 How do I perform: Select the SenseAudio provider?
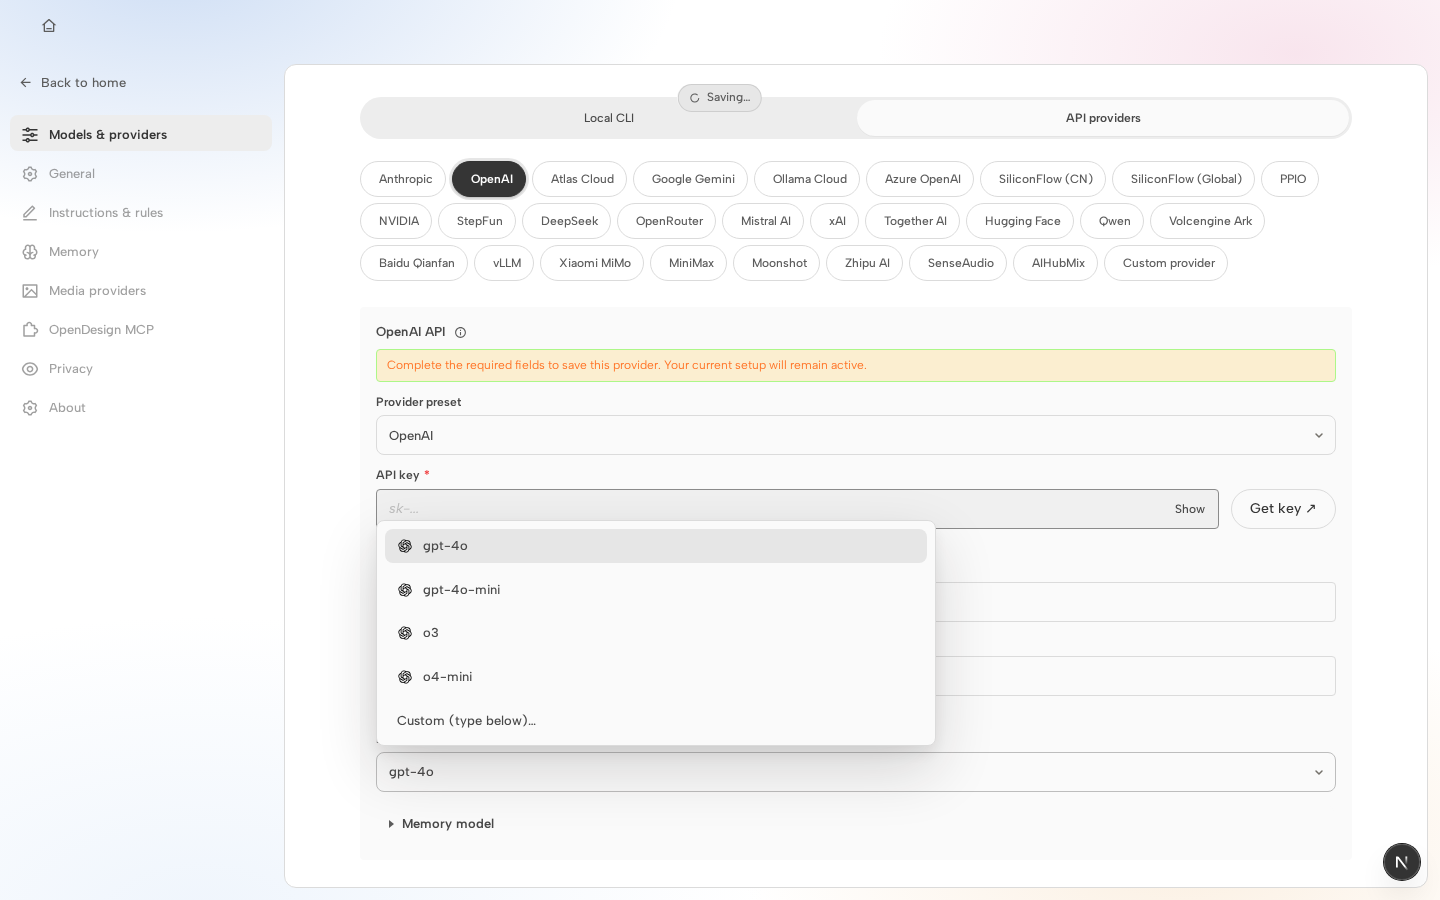coord(958,263)
